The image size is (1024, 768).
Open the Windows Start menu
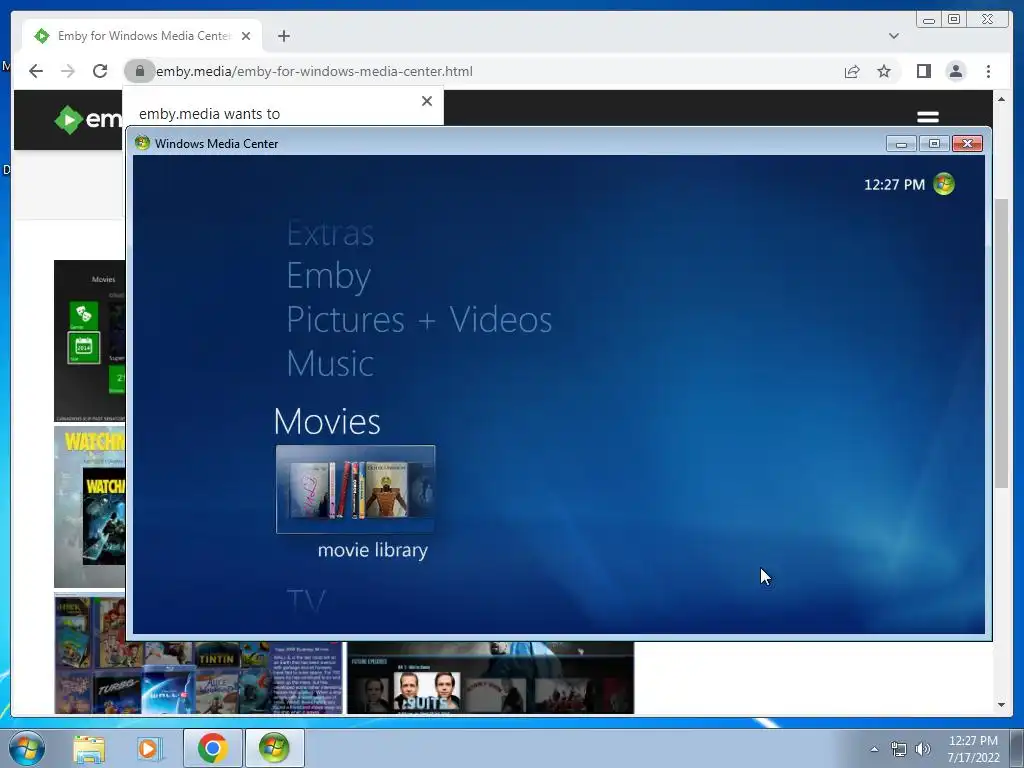pyautogui.click(x=27, y=748)
